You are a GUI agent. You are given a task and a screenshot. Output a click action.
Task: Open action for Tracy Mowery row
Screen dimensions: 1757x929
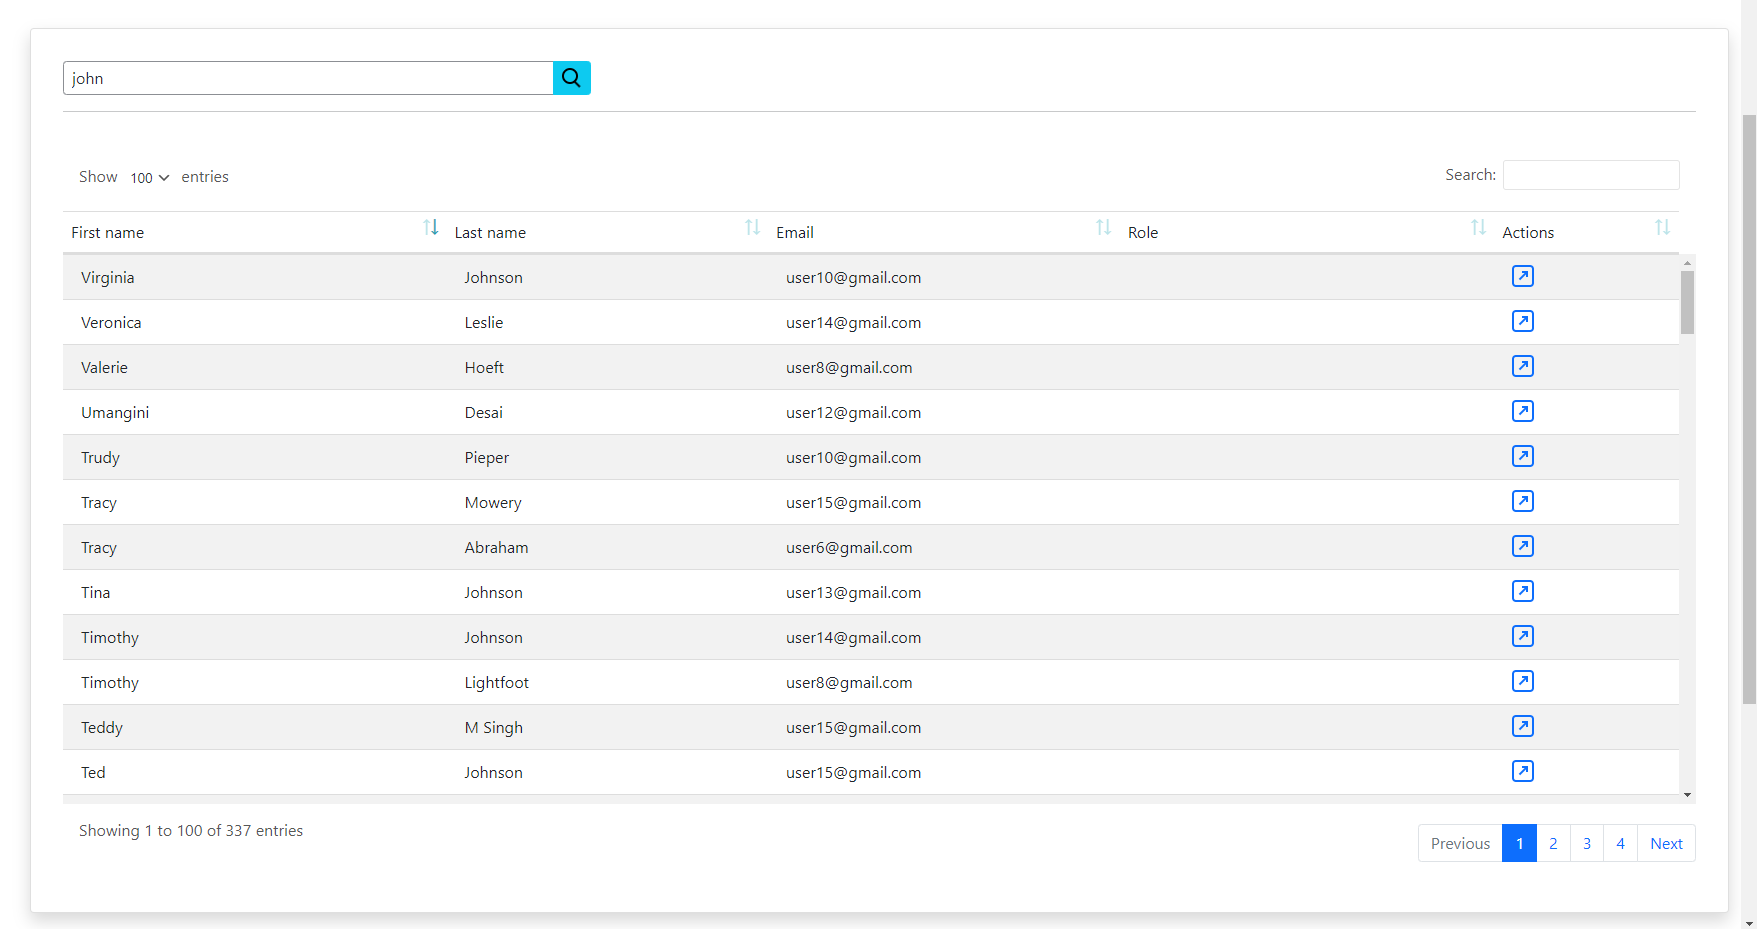1522,501
